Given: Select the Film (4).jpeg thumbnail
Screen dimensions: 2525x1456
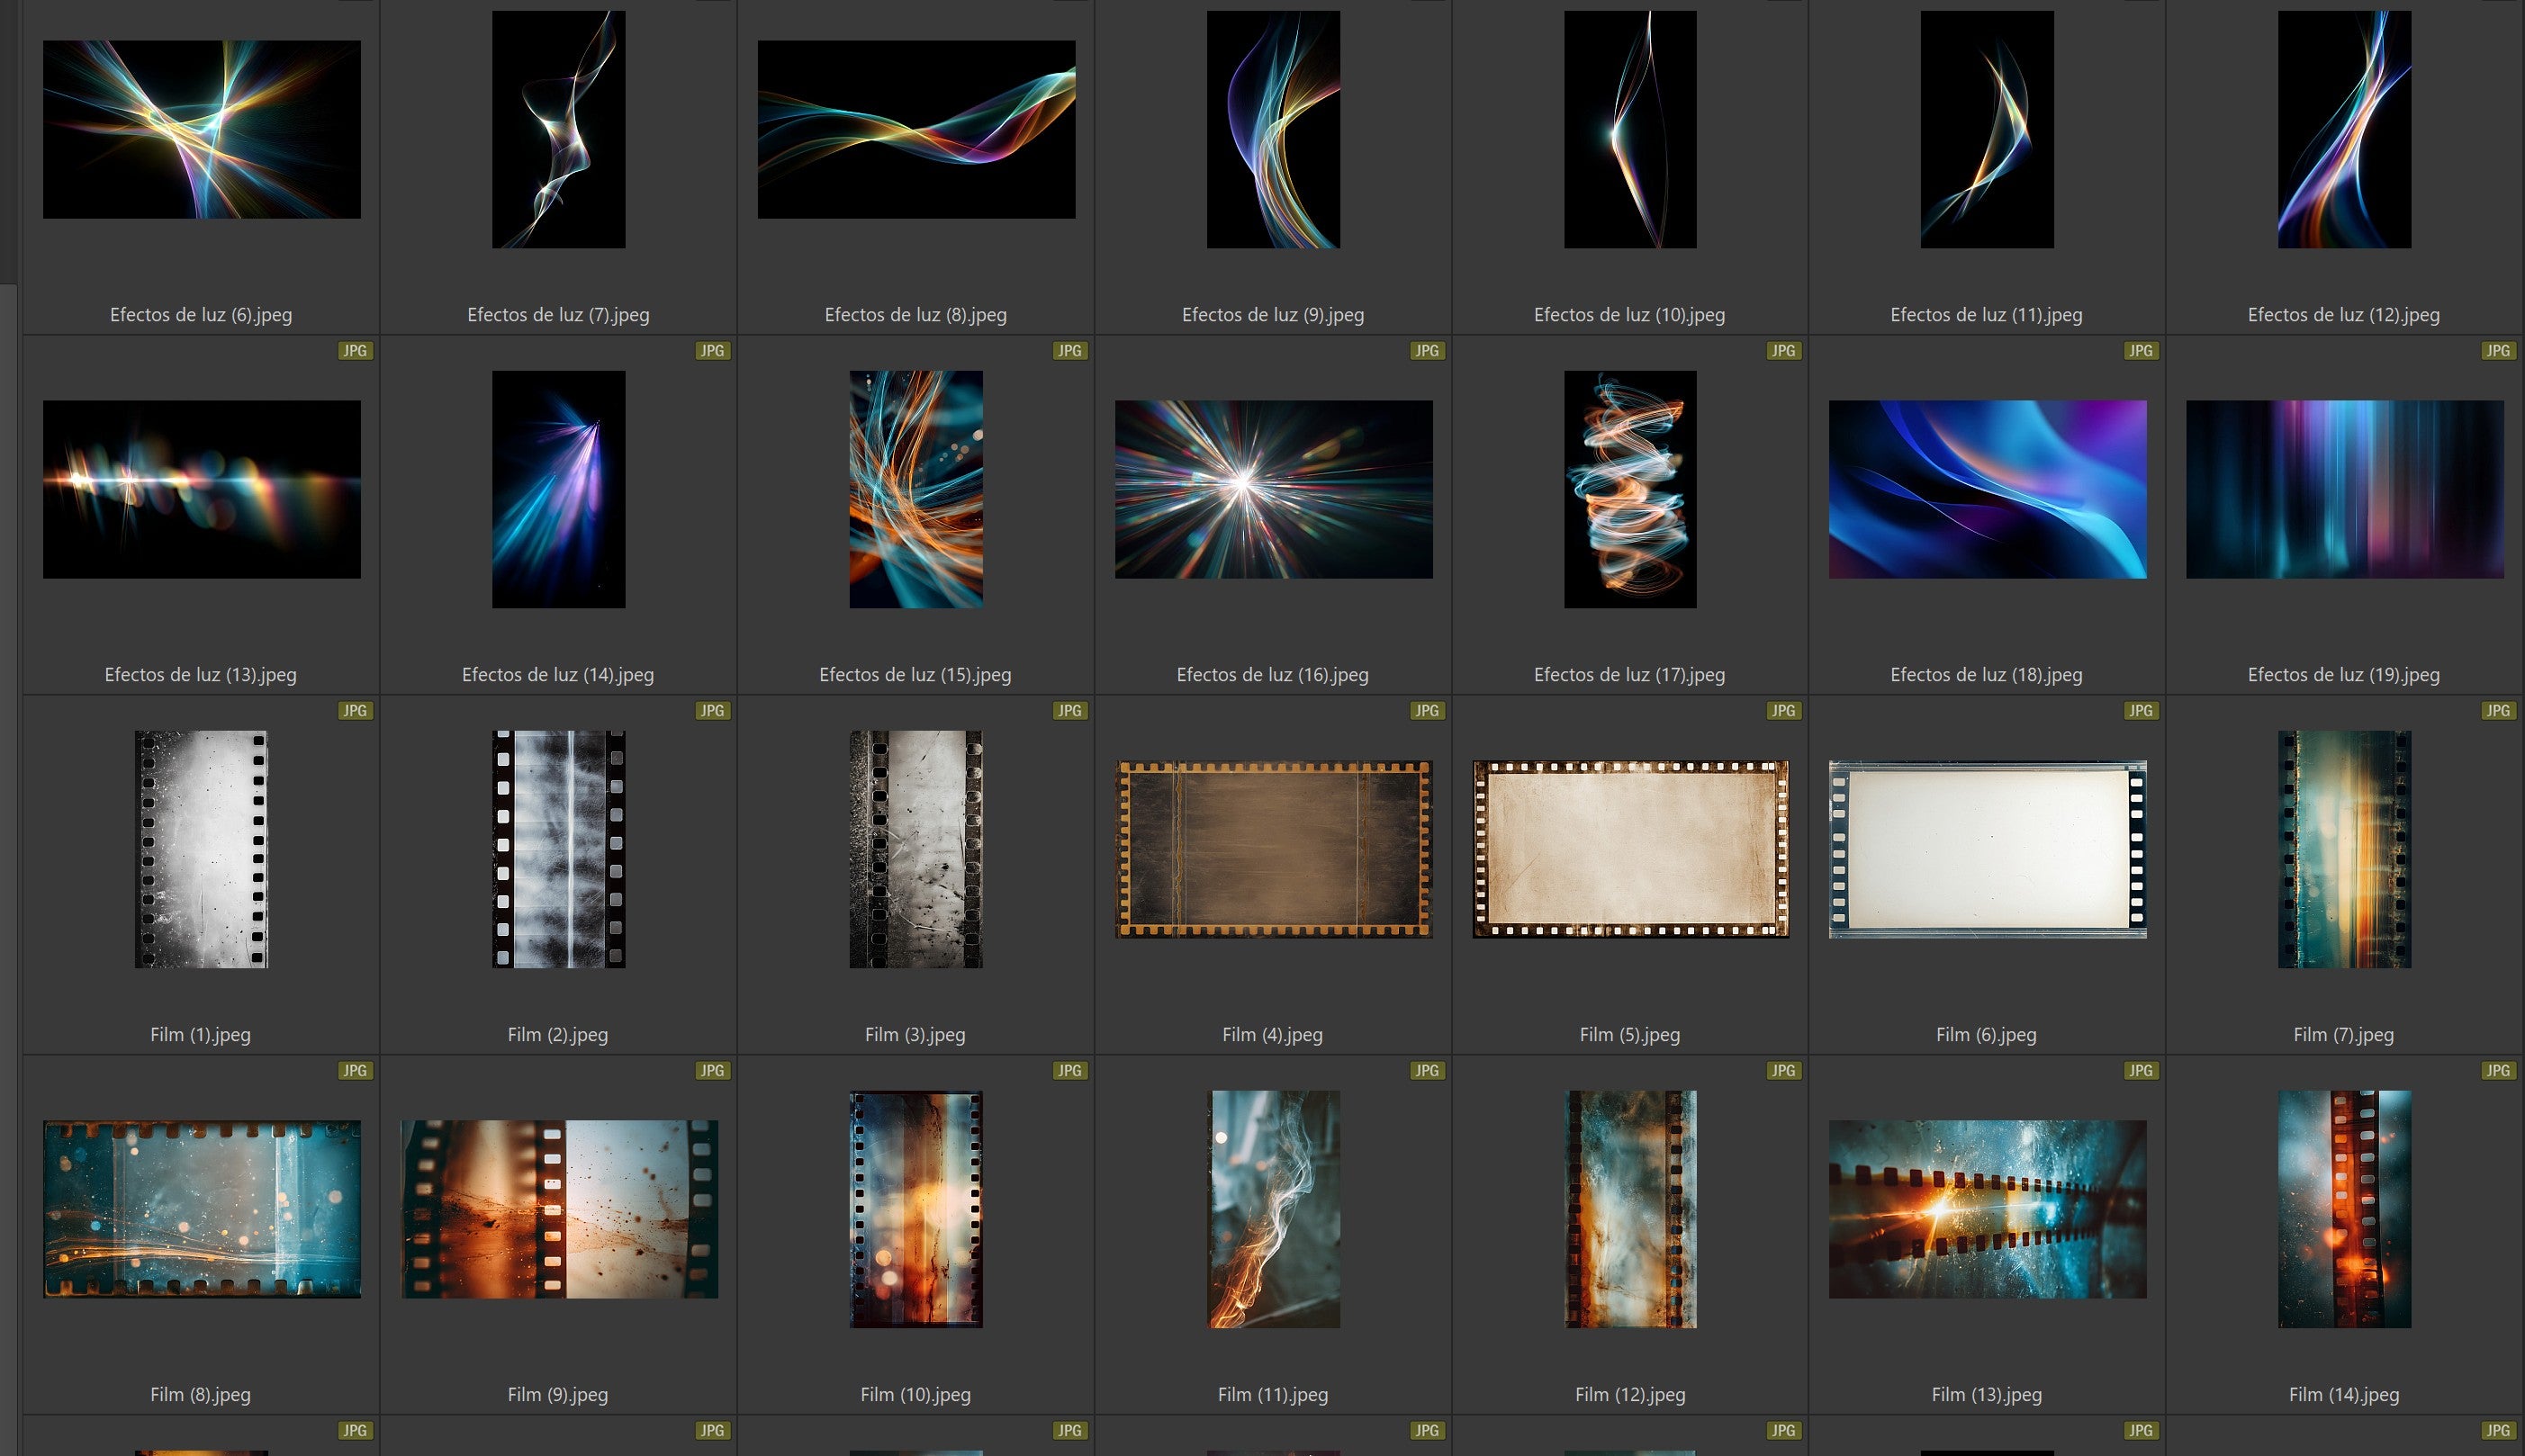Looking at the screenshot, I should coord(1273,849).
